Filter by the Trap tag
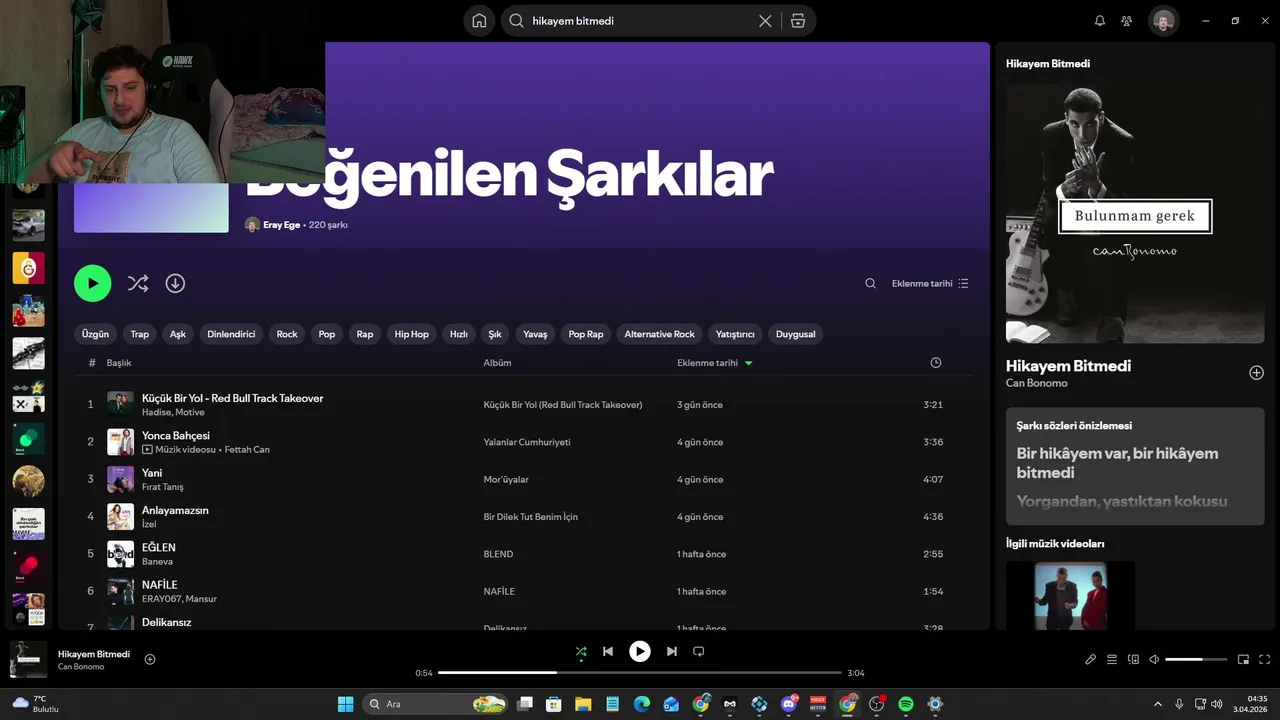 [x=140, y=334]
